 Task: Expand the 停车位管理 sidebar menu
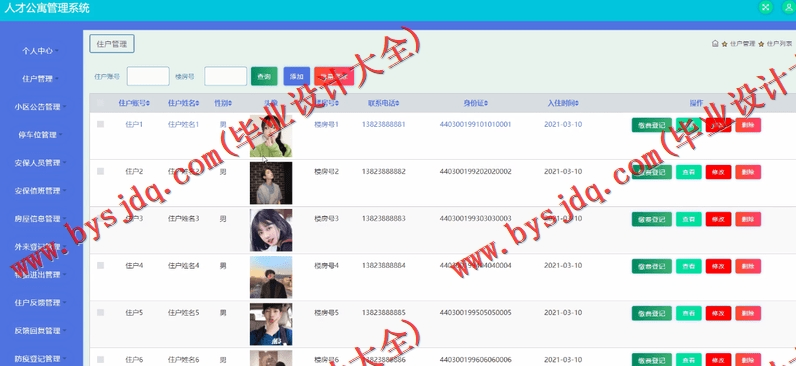tap(40, 135)
